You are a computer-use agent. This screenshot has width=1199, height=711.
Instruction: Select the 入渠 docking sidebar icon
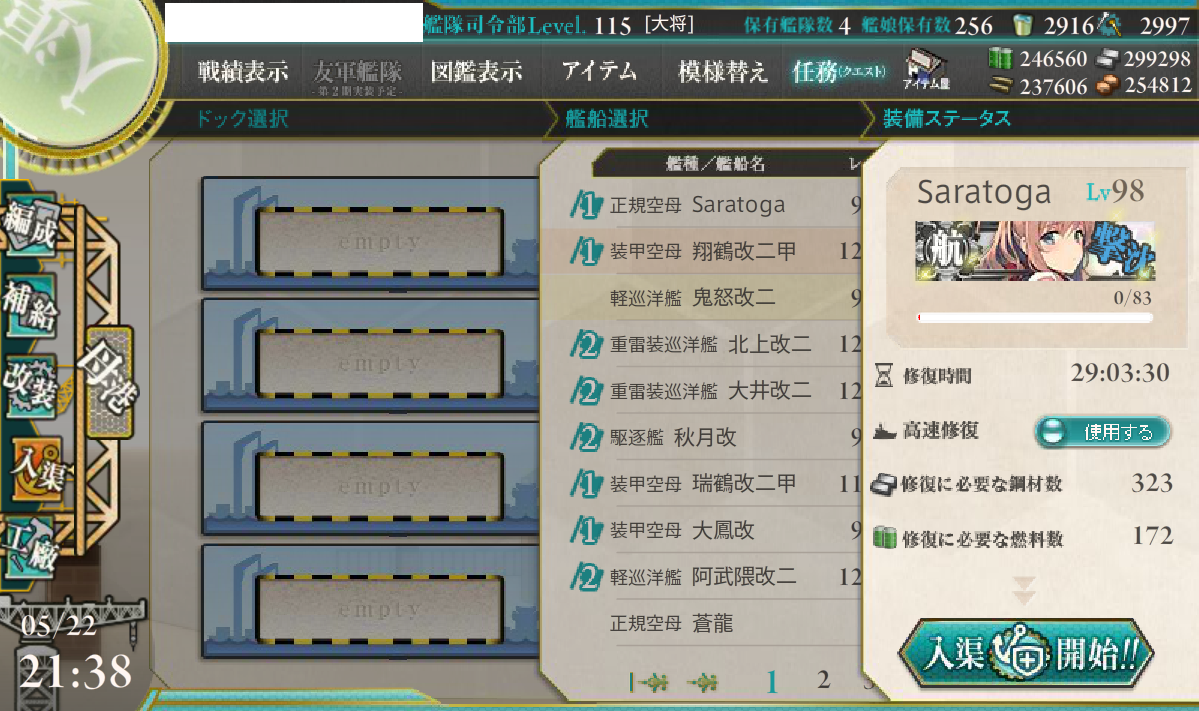pyautogui.click(x=37, y=468)
